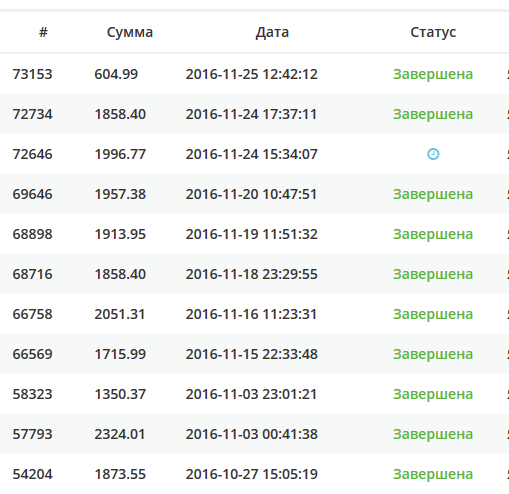
Task: Click the Завершена status of order 66758
Action: [x=433, y=314]
